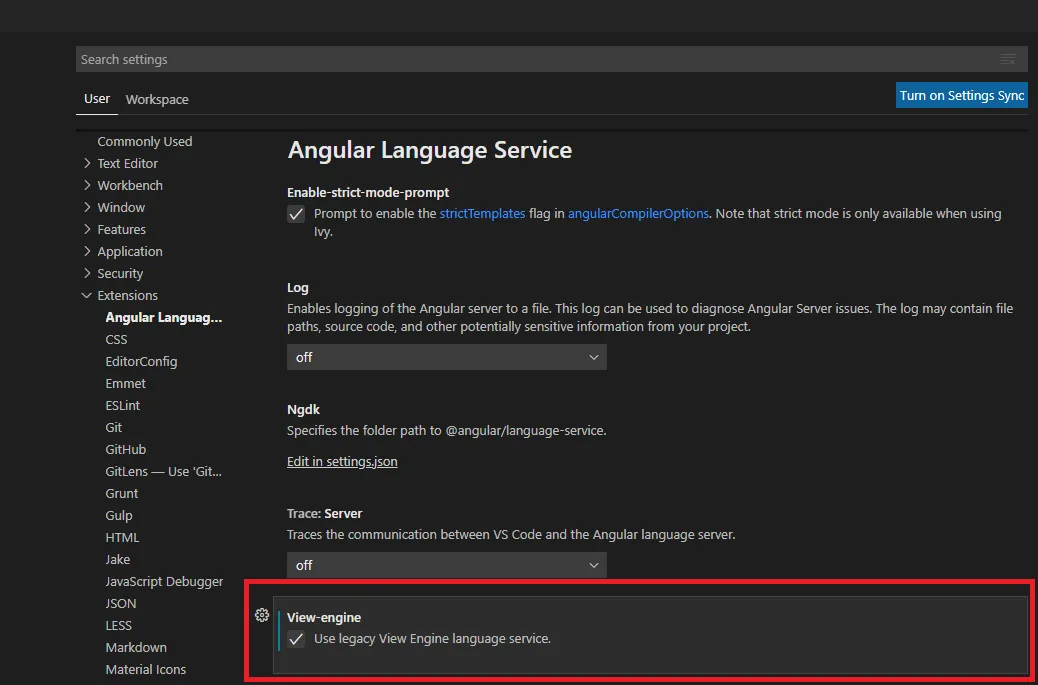Select Commonly Used in settings tree
The width and height of the screenshot is (1038, 685).
pyautogui.click(x=145, y=142)
